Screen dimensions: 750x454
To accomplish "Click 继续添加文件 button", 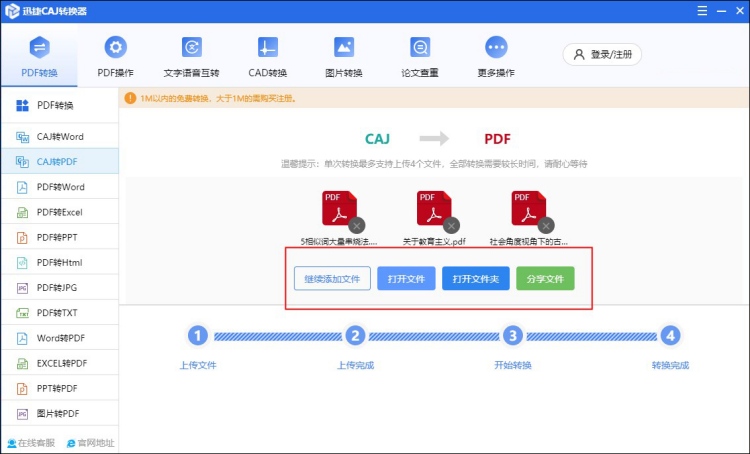I will tap(332, 278).
